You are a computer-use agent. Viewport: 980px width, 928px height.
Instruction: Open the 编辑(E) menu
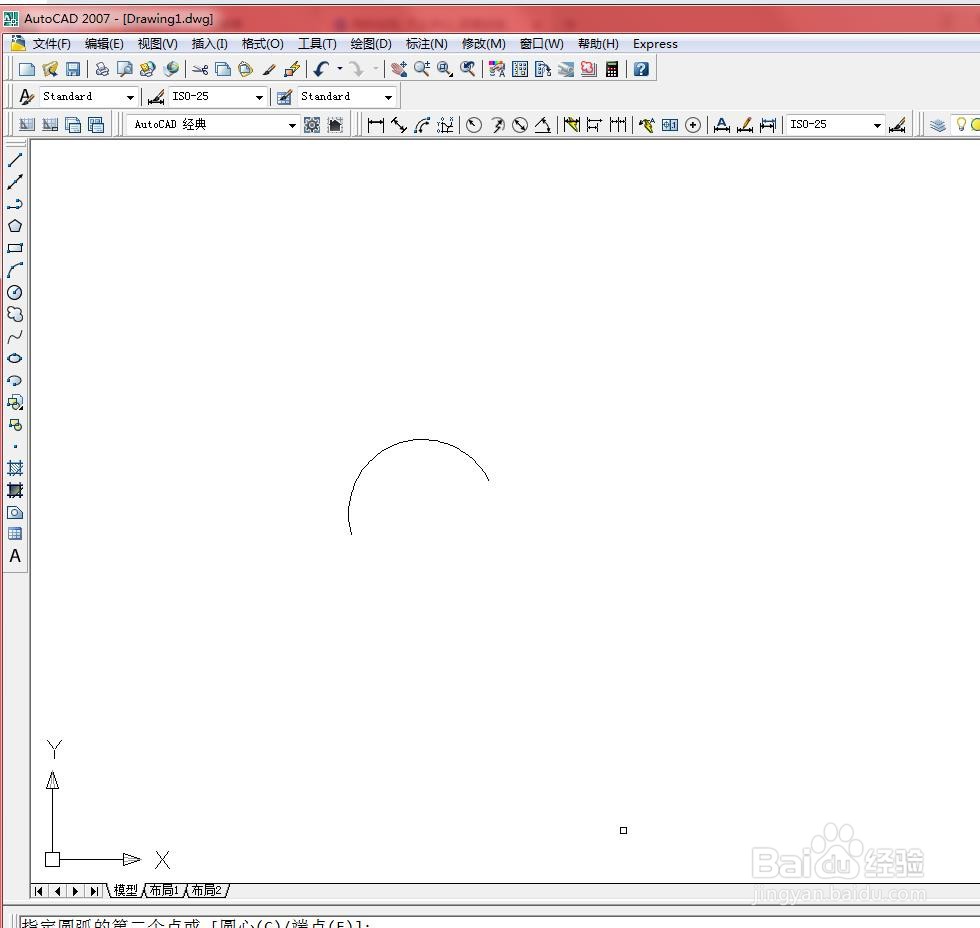(x=104, y=44)
